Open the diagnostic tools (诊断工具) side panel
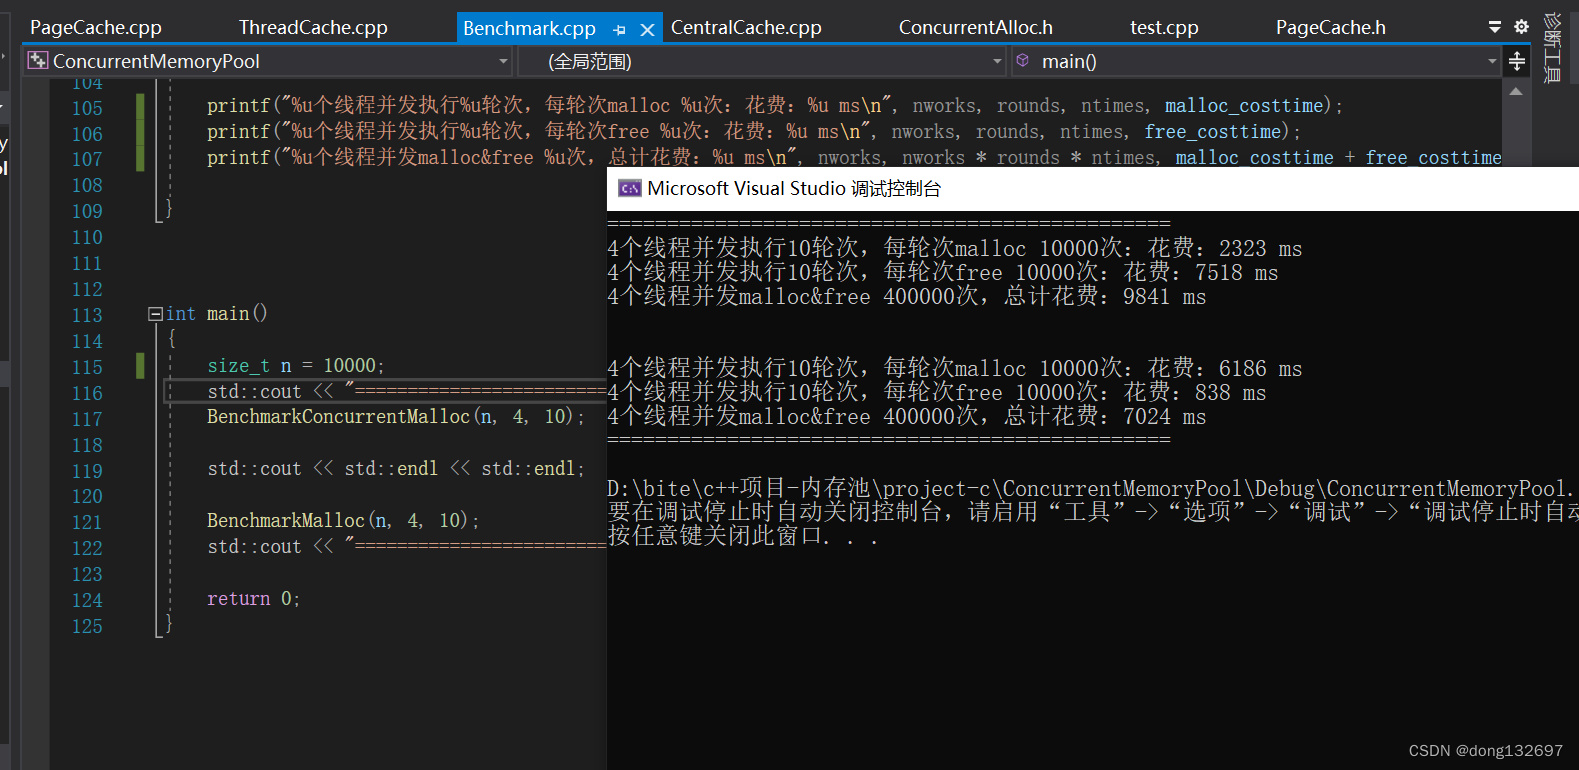The width and height of the screenshot is (1579, 770). point(1552,47)
